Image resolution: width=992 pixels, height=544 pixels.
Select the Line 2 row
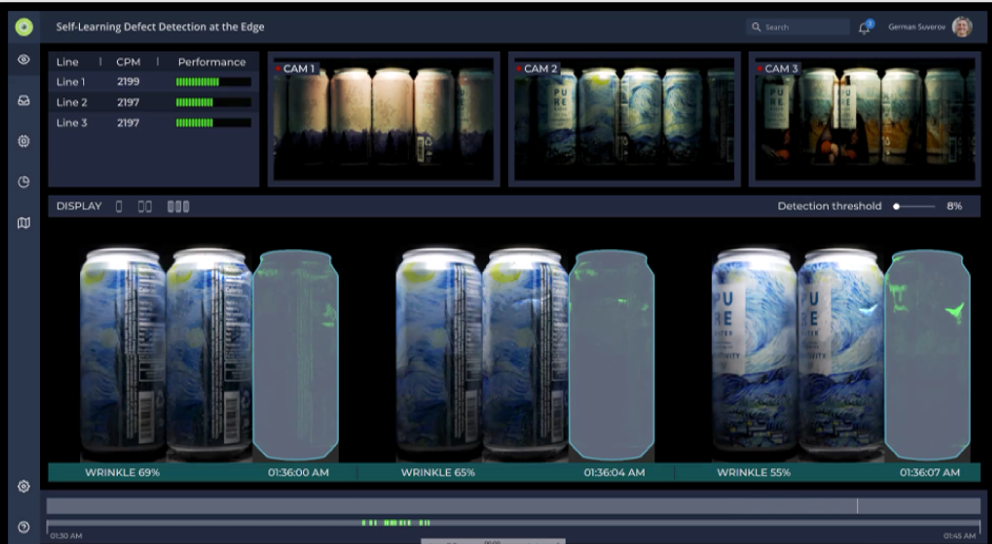(154, 102)
